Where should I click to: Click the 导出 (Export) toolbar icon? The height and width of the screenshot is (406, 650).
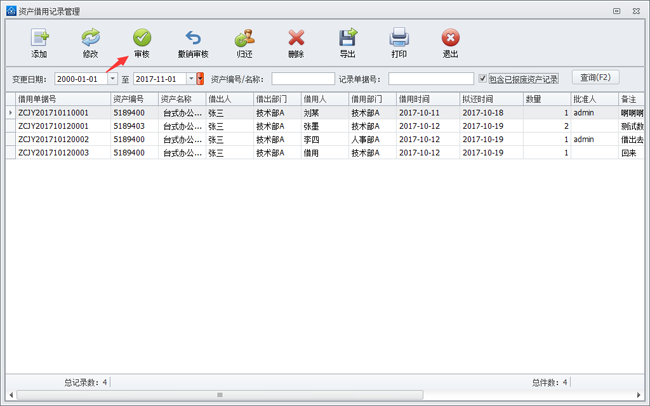[x=347, y=40]
